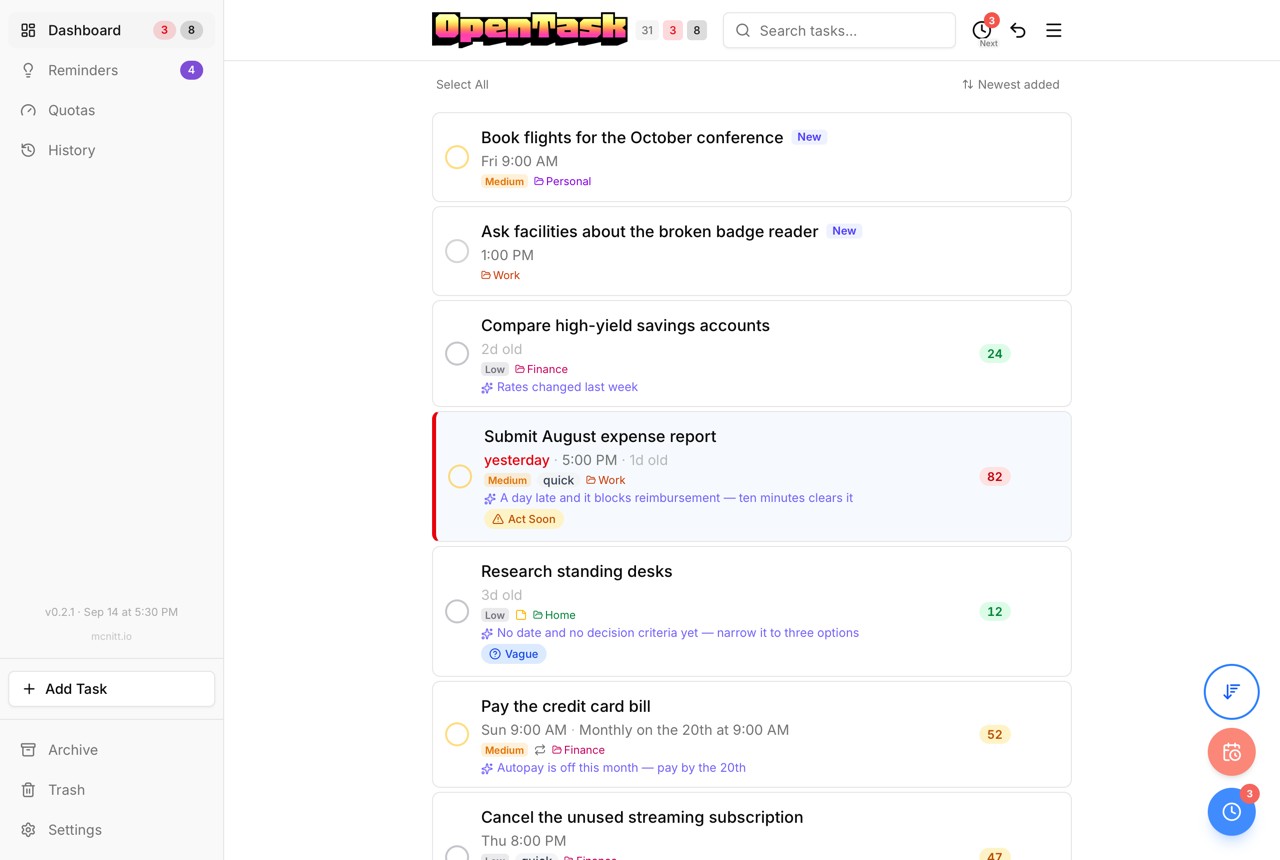Click the purple '4' badge beside Reminders
Viewport: 1280px width, 860px height.
pyautogui.click(x=191, y=70)
